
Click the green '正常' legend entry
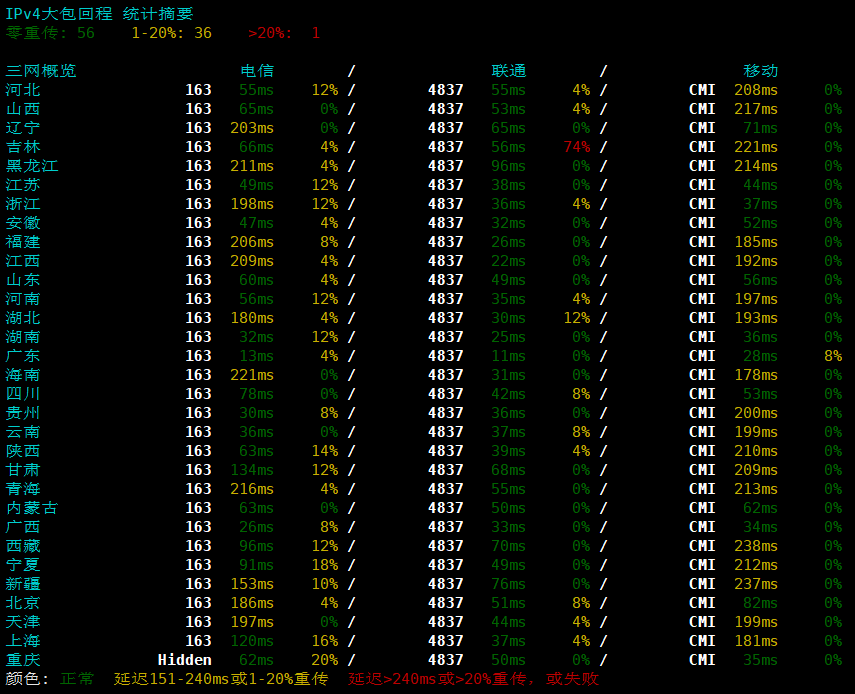(77, 679)
